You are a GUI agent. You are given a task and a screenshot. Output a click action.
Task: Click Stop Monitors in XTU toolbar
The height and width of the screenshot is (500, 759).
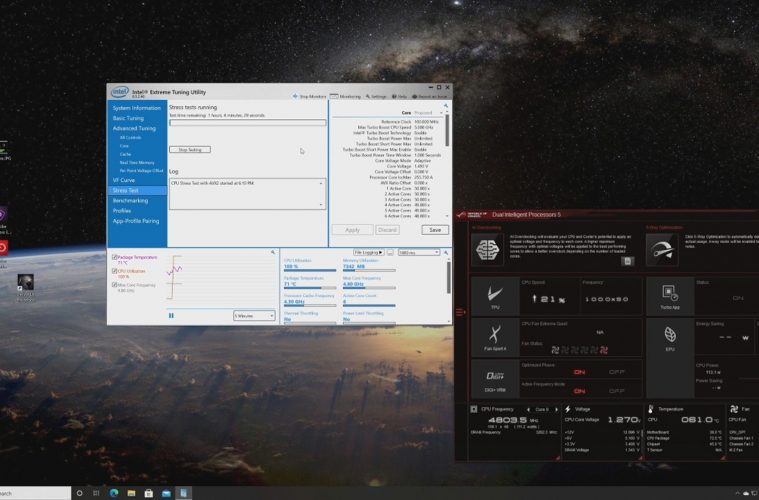309,96
